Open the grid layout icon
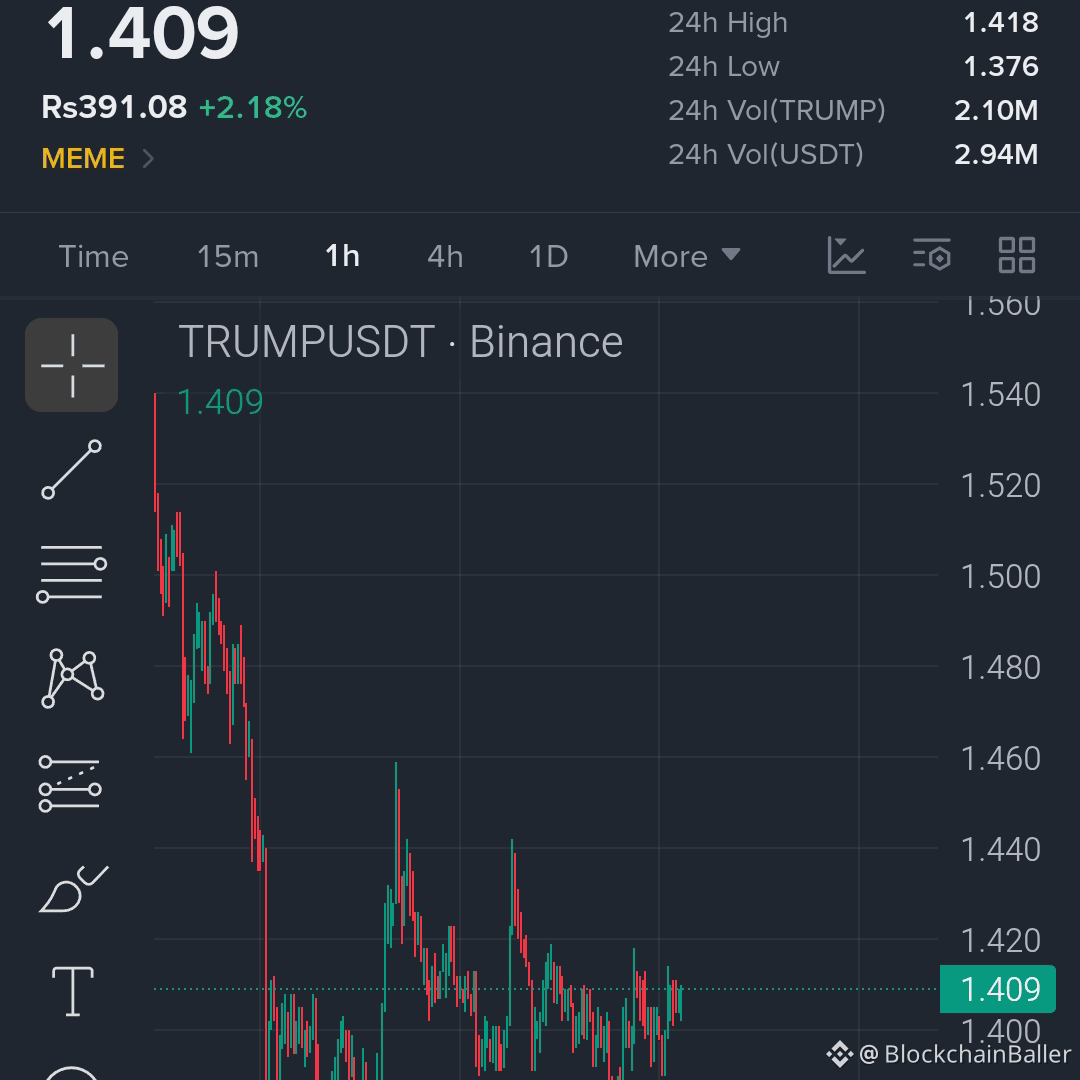The height and width of the screenshot is (1080, 1080). click(x=1017, y=256)
